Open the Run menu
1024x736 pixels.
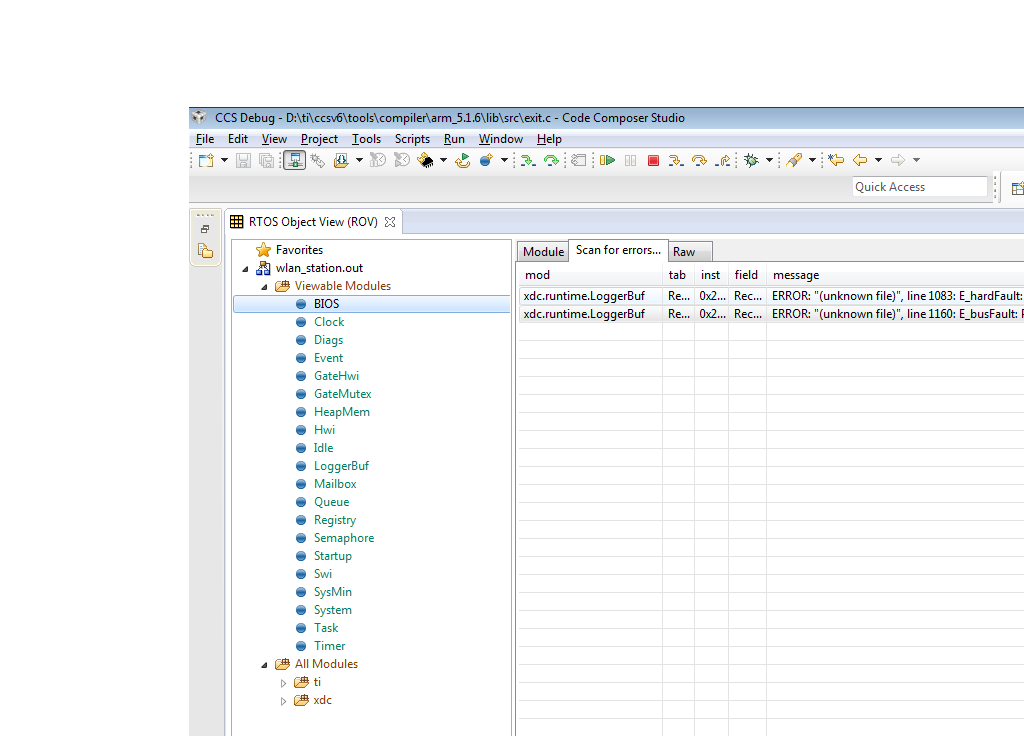455,139
